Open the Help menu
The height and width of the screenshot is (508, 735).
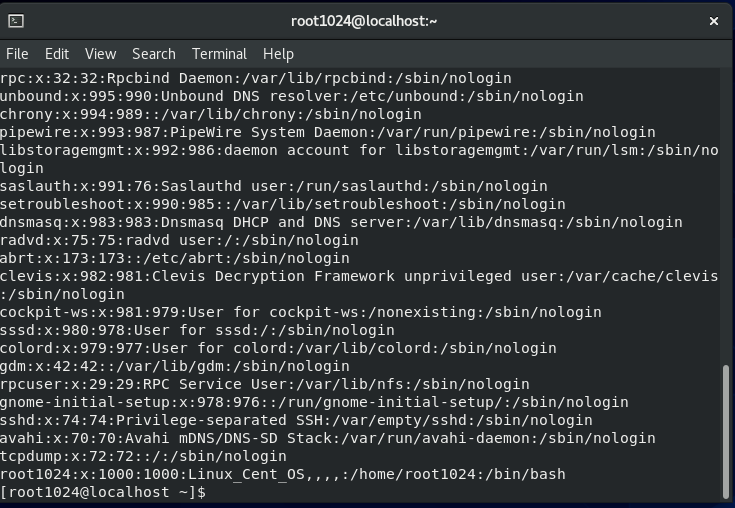click(x=278, y=54)
